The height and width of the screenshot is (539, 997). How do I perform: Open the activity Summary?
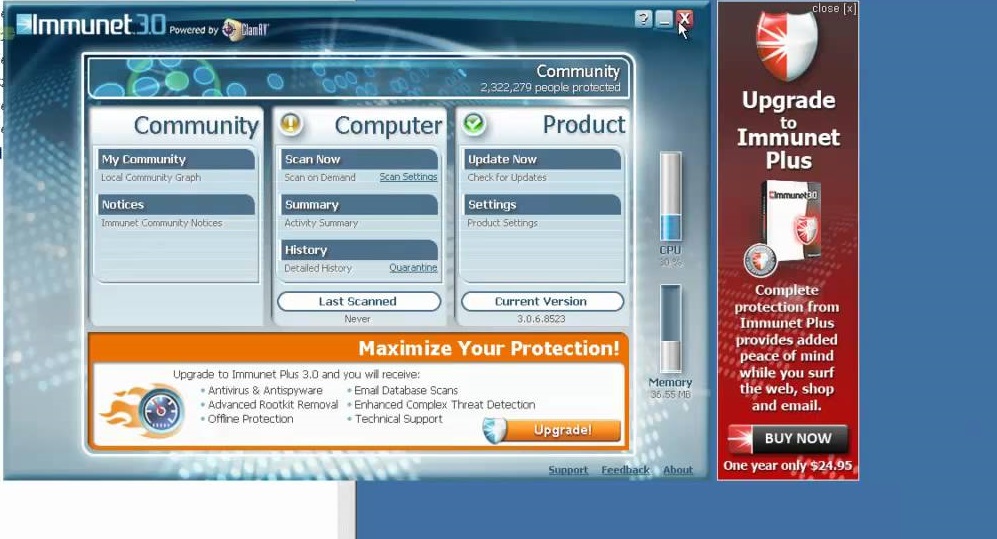[359, 205]
